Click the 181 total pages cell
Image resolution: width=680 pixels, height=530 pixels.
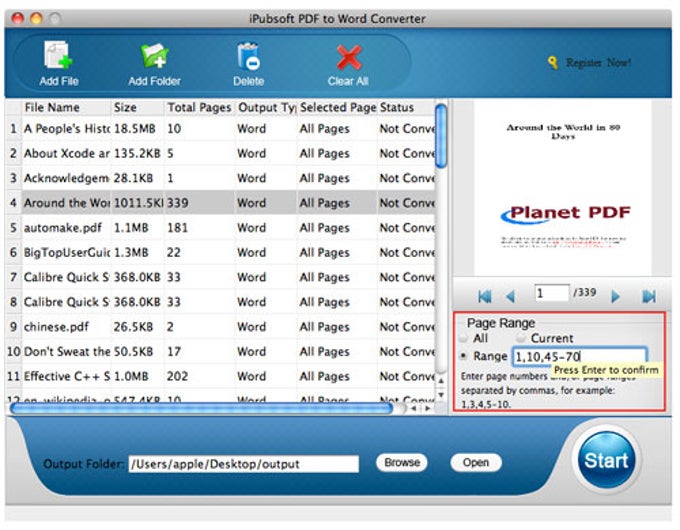[199, 228]
